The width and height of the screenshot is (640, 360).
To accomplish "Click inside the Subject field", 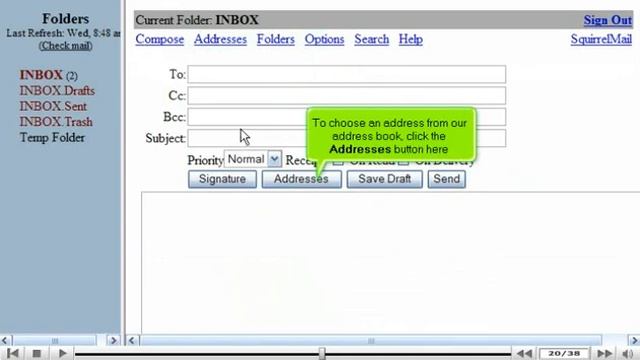I will (347, 138).
